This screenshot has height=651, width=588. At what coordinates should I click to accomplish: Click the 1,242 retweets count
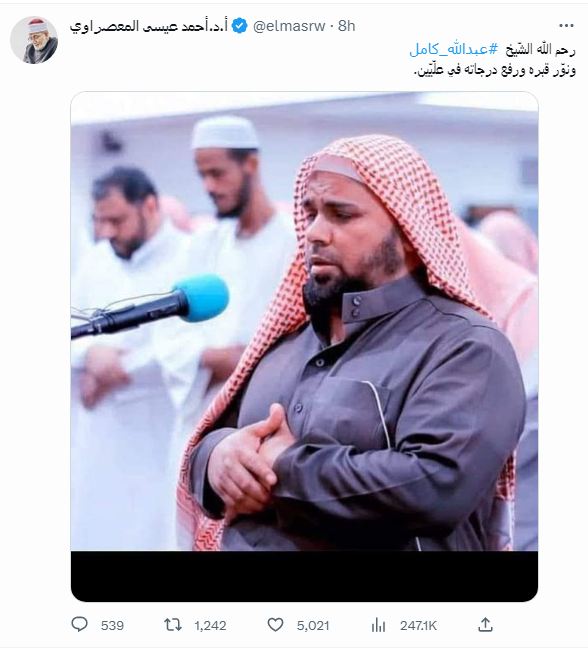210,625
